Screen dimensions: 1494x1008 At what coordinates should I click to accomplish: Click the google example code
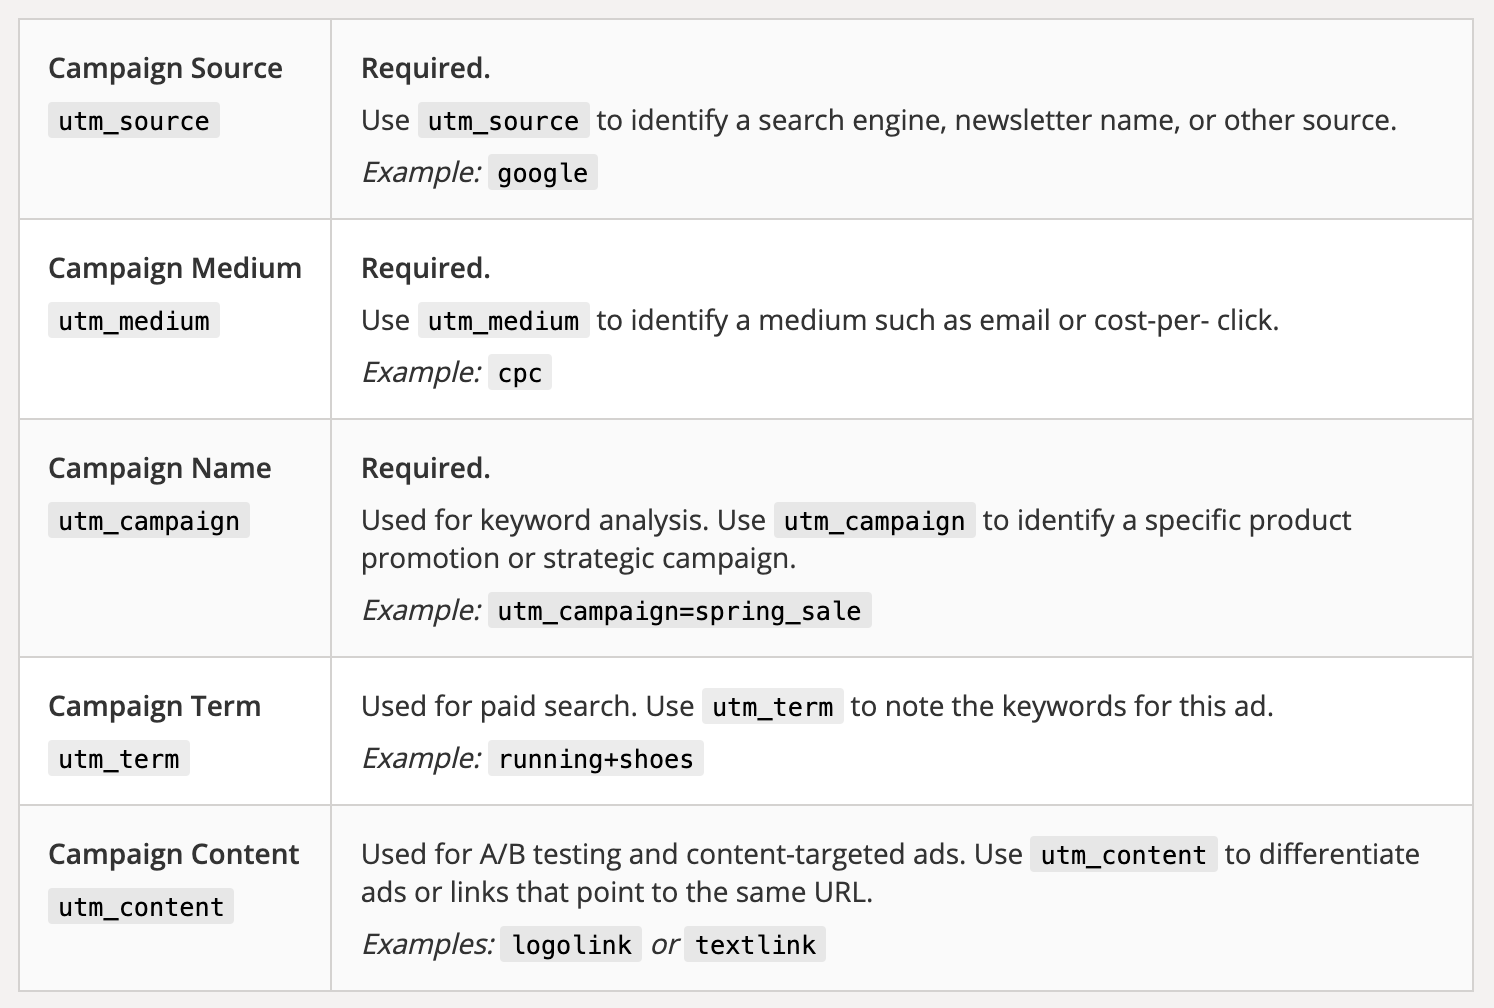(543, 173)
